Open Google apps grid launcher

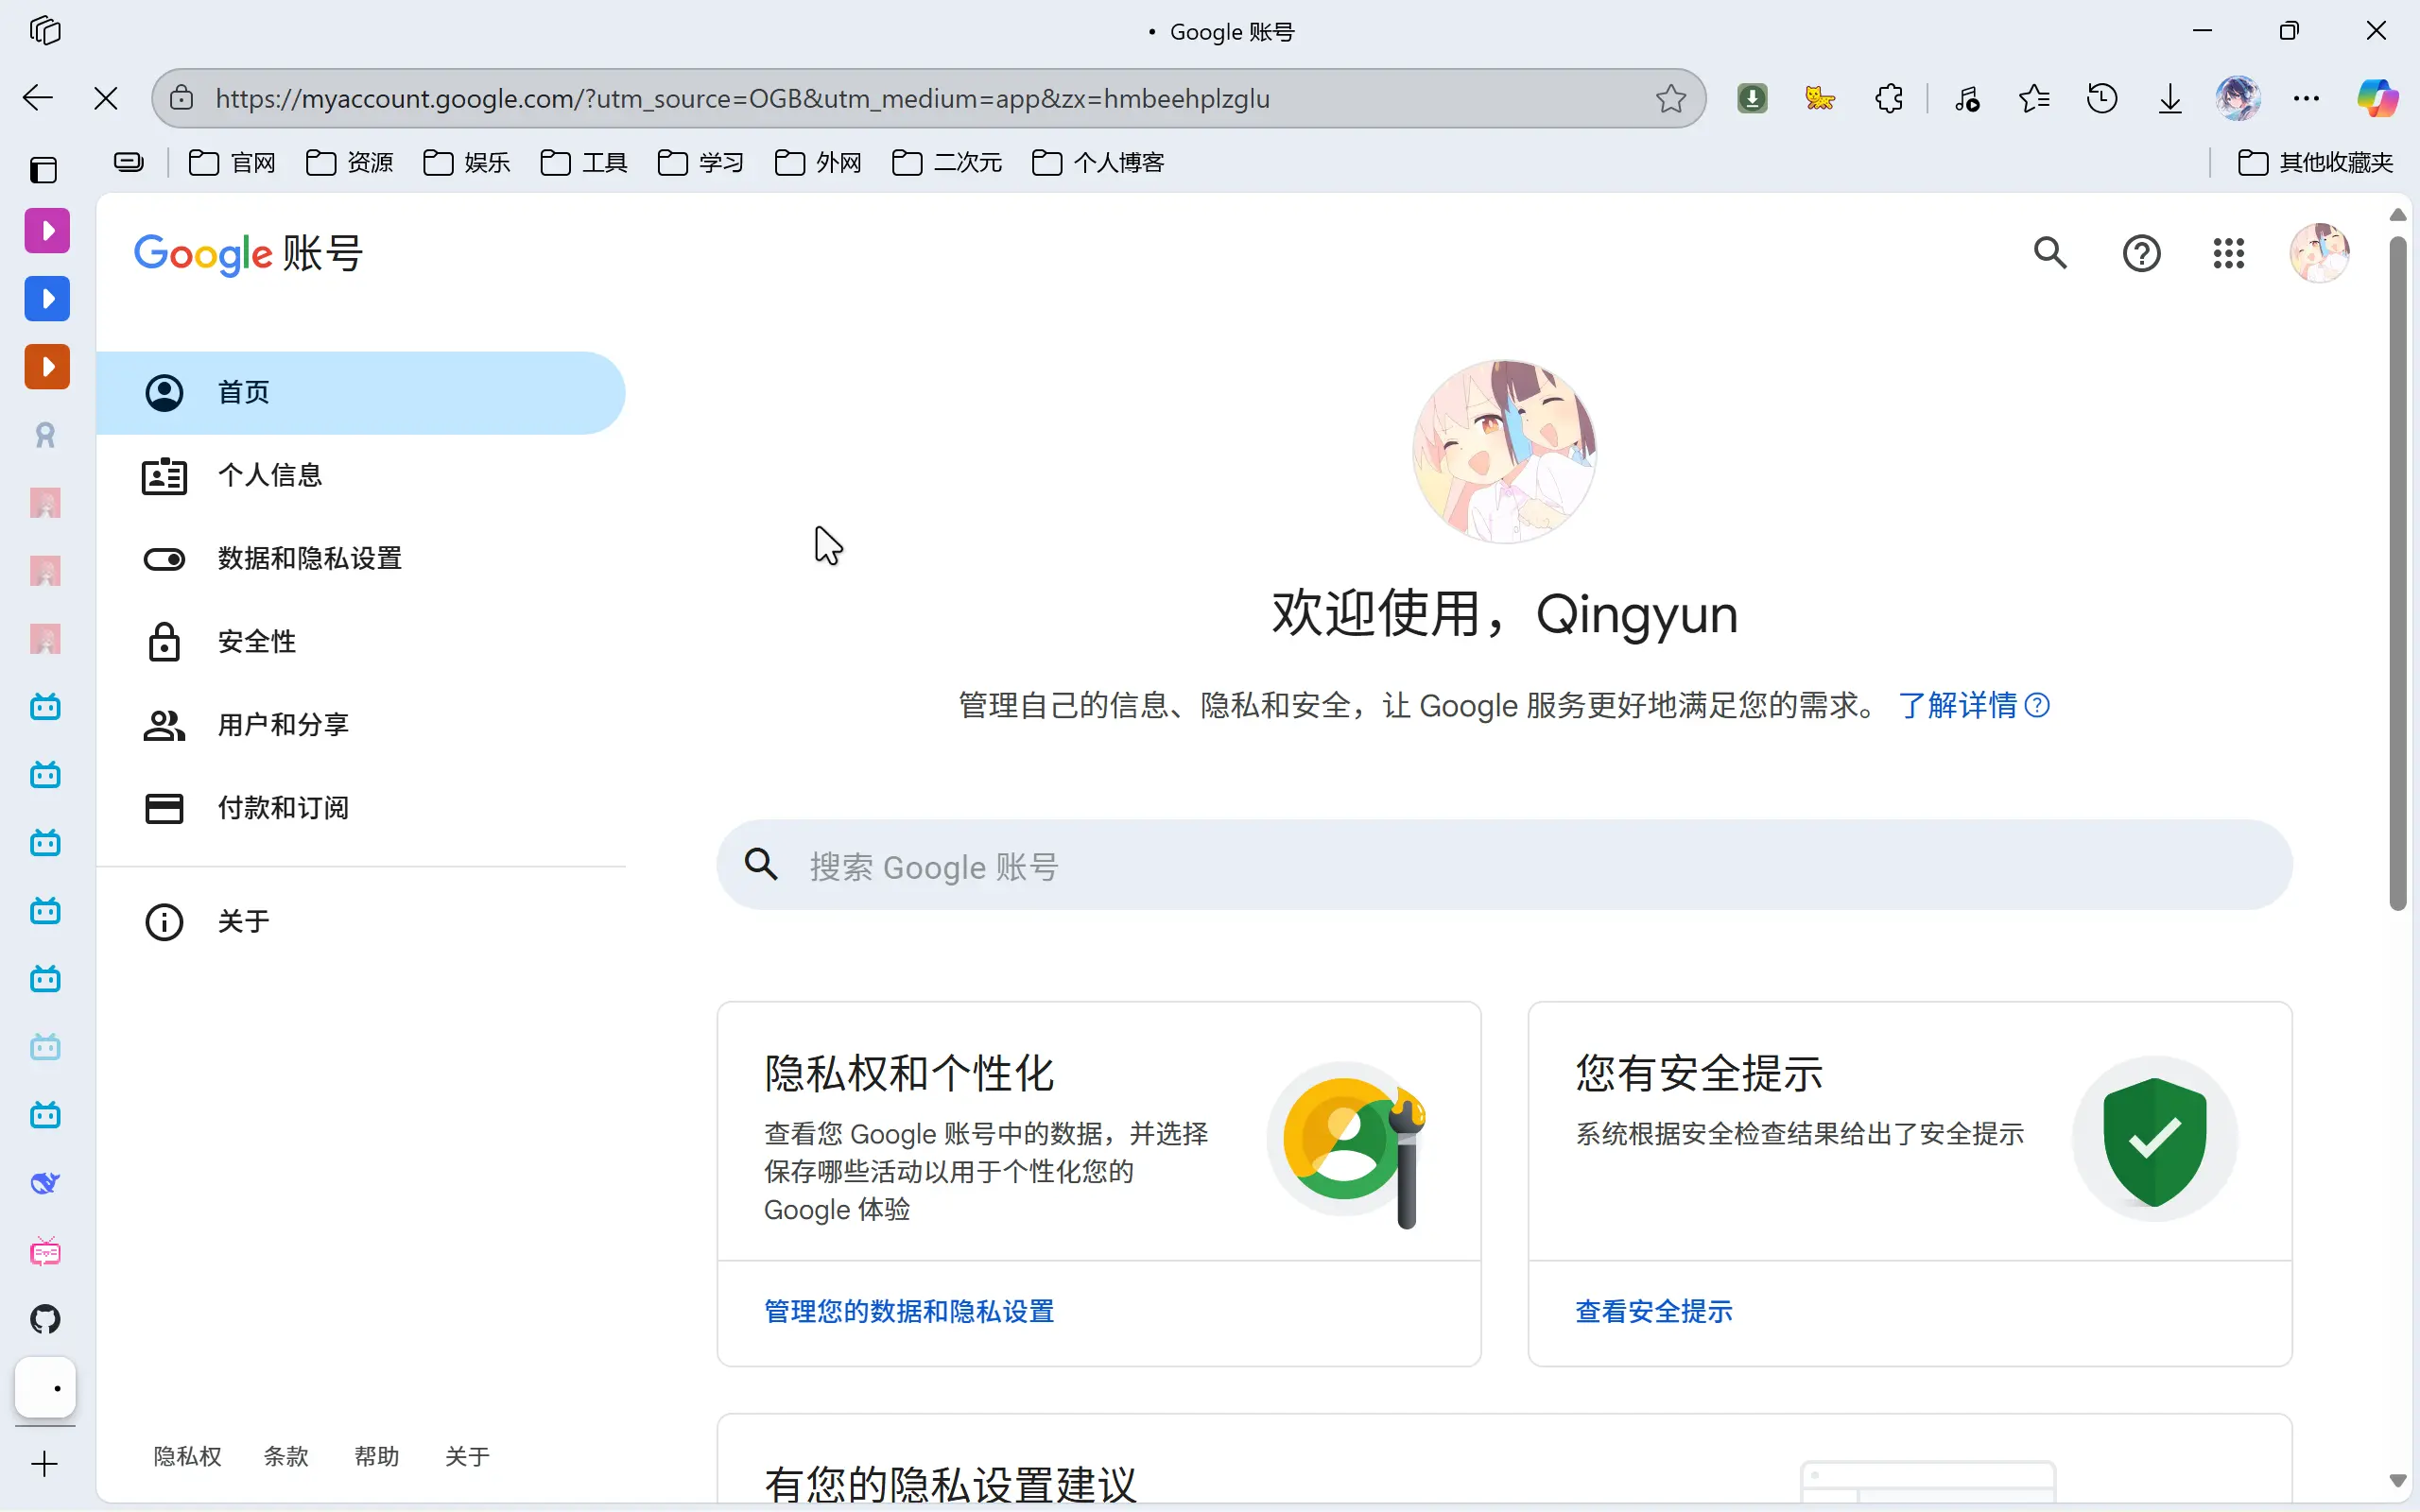coord(2228,253)
